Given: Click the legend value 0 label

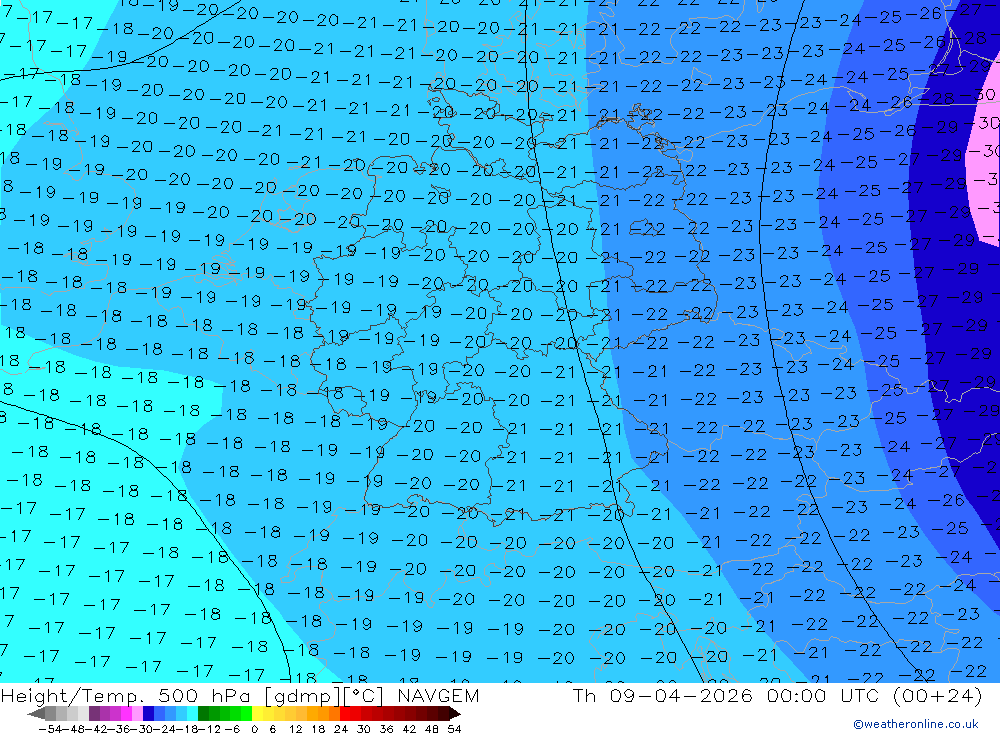Looking at the screenshot, I should point(254,729).
